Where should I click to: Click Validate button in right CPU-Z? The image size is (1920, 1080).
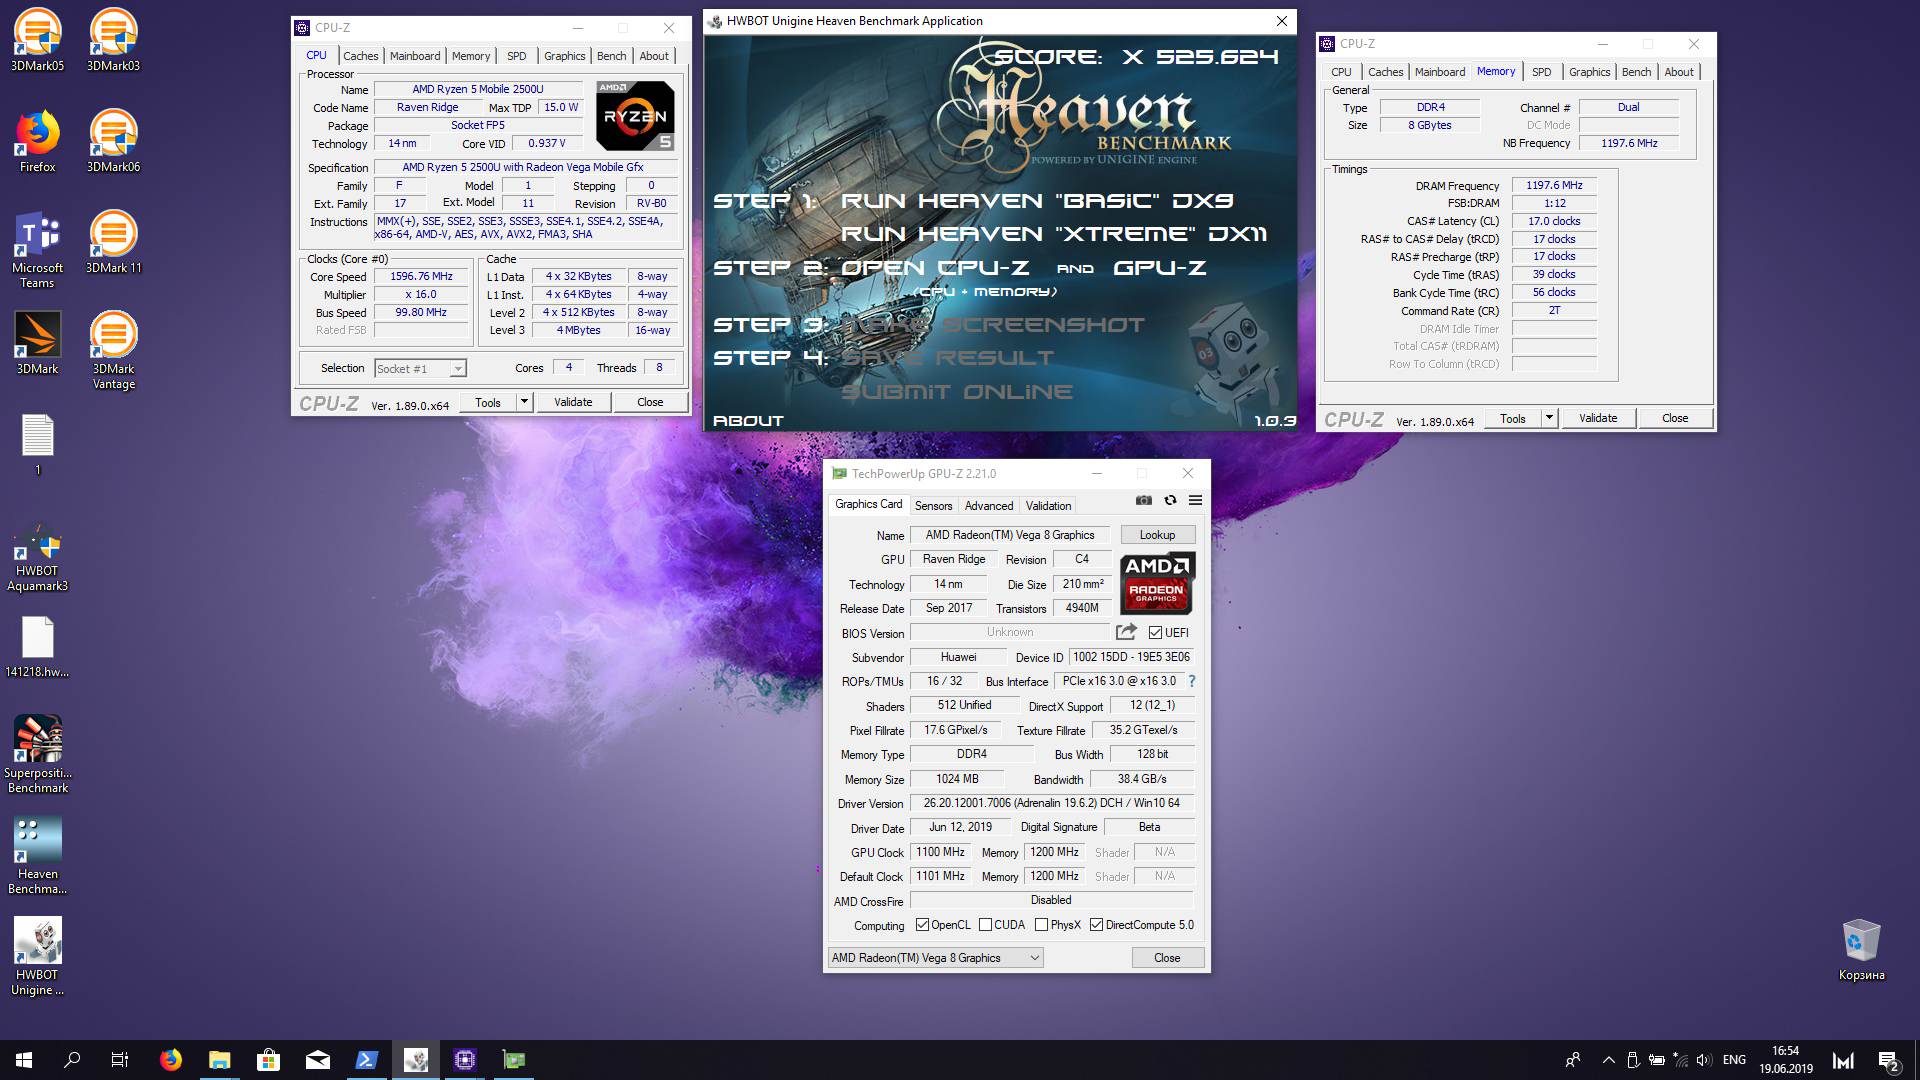point(1598,418)
